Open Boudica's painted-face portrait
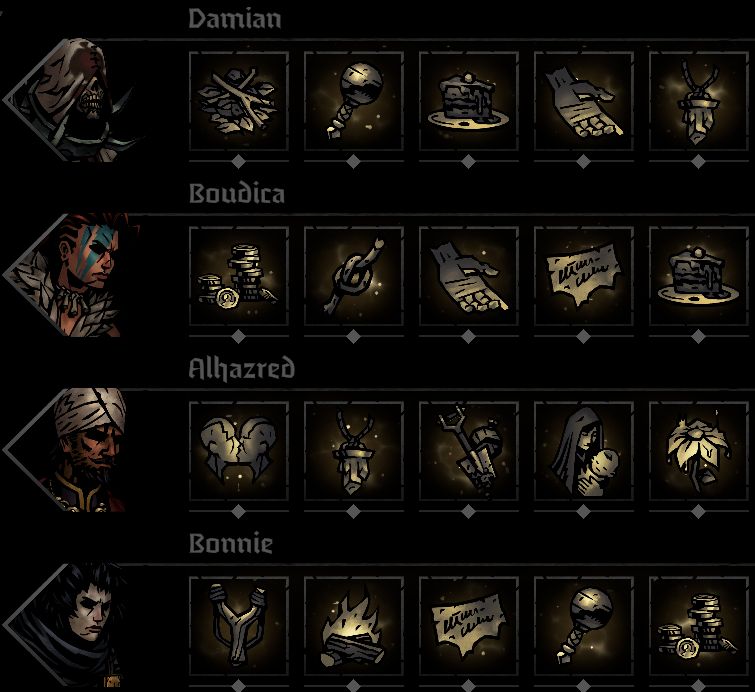Screen dimensions: 755x692 [72, 274]
